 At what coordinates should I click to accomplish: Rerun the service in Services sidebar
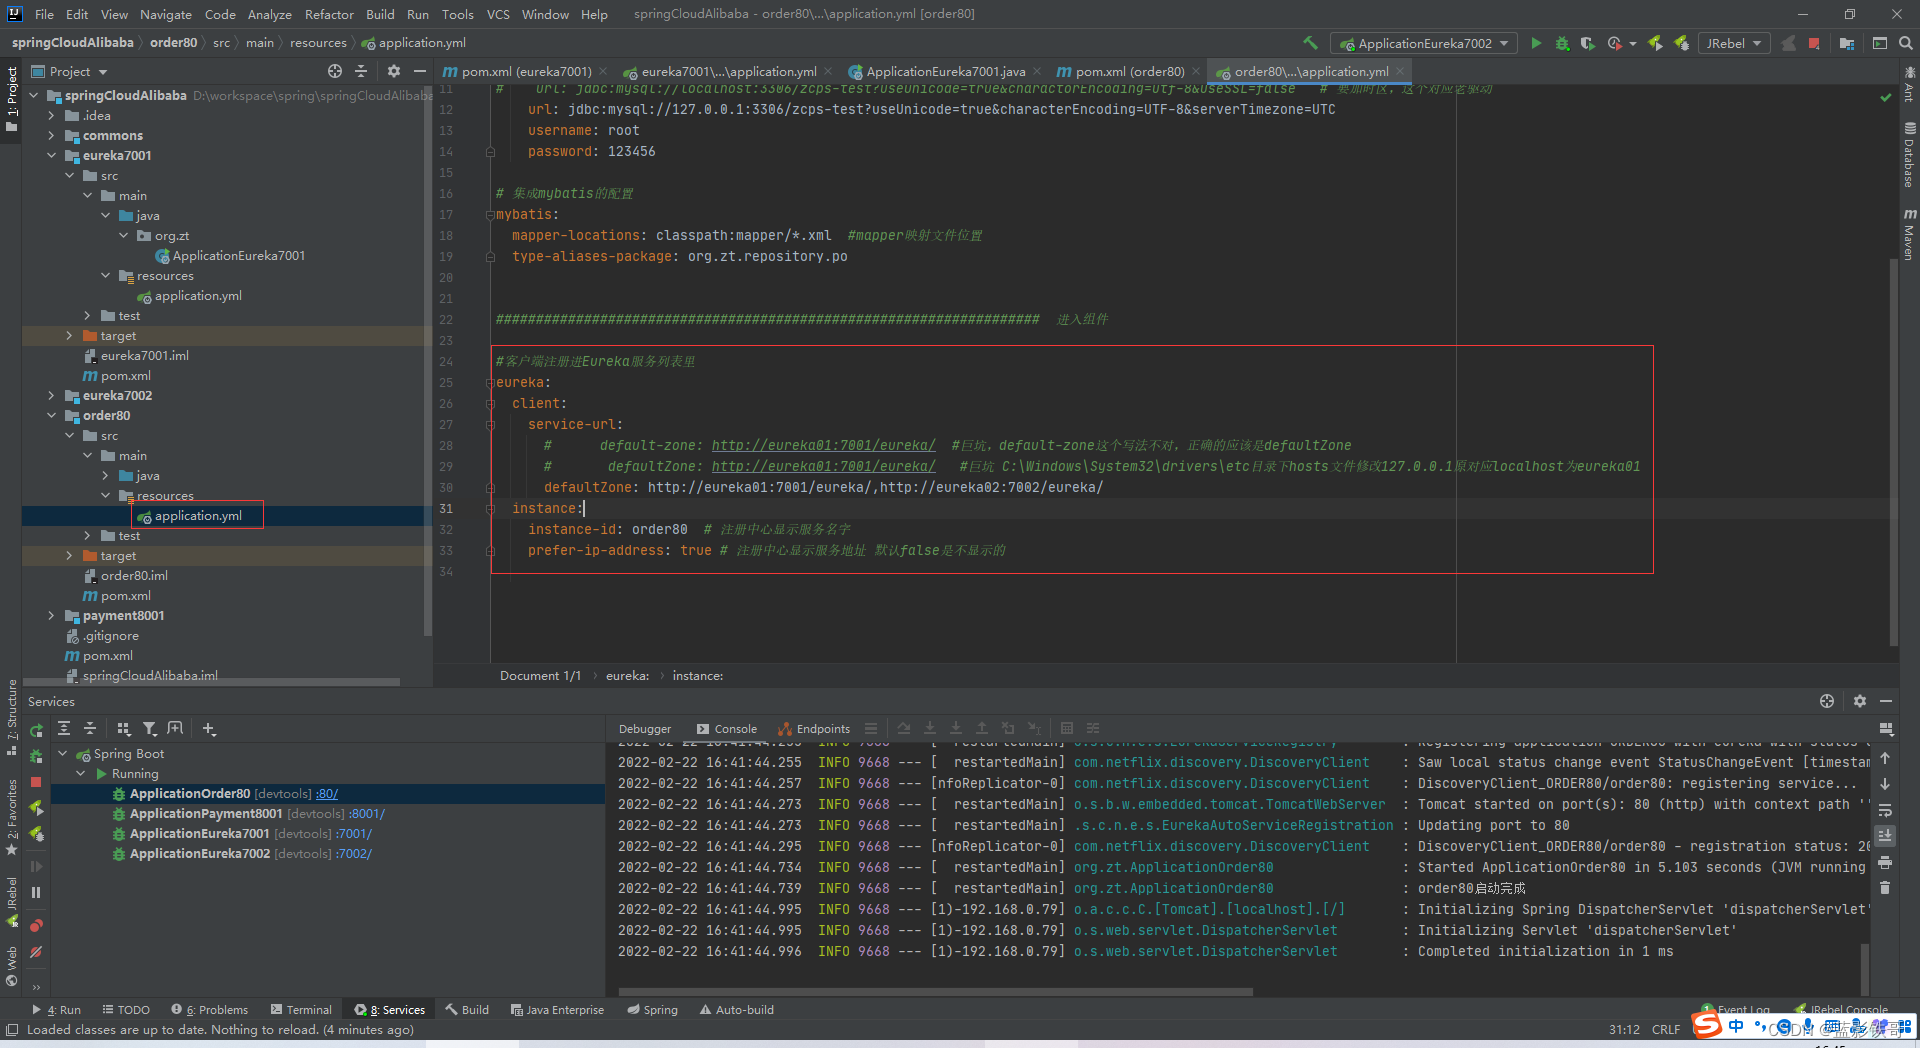[36, 731]
